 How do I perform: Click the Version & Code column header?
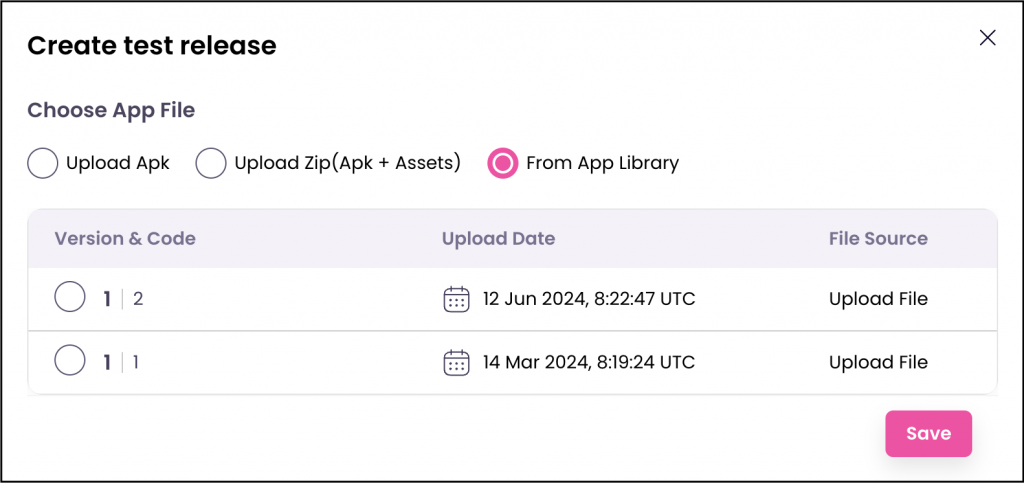125,238
